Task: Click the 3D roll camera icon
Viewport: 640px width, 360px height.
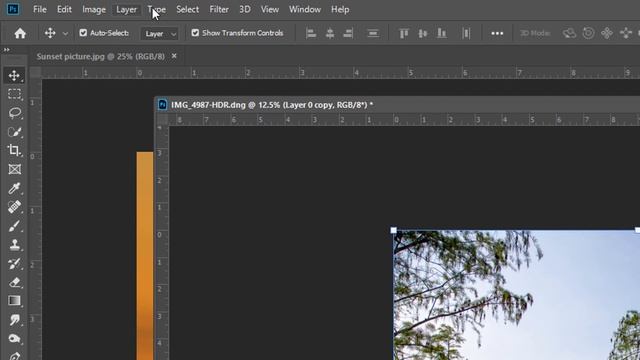Action: click(588, 33)
